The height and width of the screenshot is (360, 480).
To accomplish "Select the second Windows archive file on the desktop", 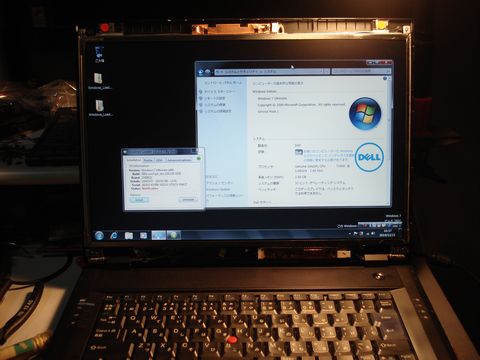I will point(100,108).
